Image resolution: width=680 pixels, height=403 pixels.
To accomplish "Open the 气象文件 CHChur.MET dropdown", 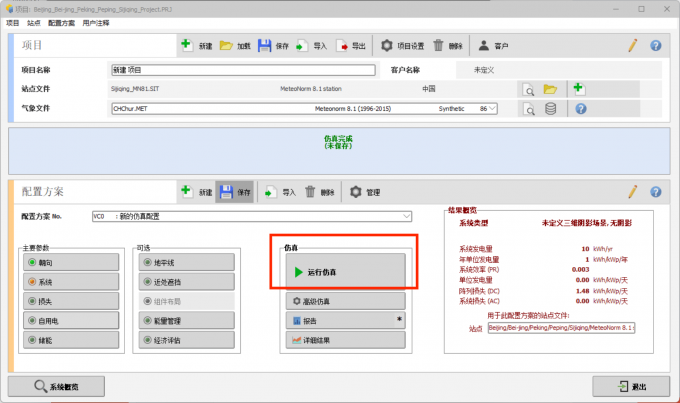I will point(493,108).
